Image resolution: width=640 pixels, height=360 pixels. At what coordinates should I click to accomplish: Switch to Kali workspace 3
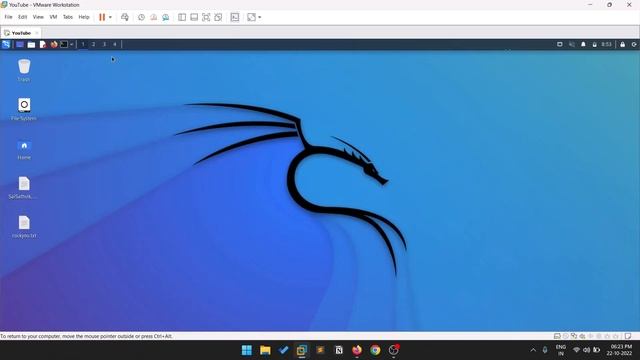(x=104, y=44)
